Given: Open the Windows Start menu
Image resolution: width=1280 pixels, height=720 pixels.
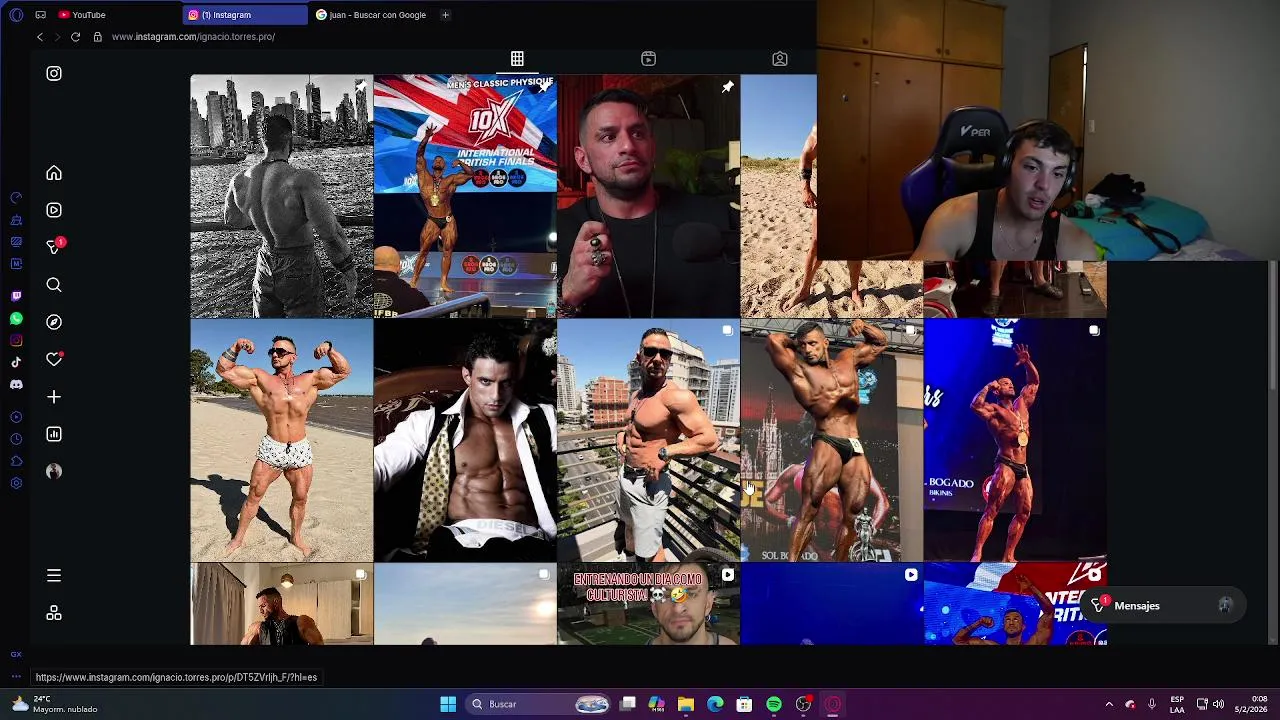Looking at the screenshot, I should (448, 704).
